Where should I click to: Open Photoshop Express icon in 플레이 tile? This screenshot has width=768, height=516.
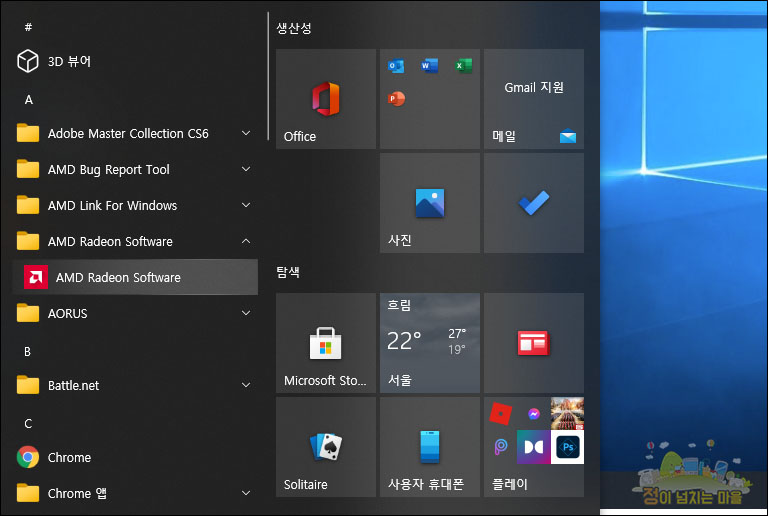click(x=567, y=447)
